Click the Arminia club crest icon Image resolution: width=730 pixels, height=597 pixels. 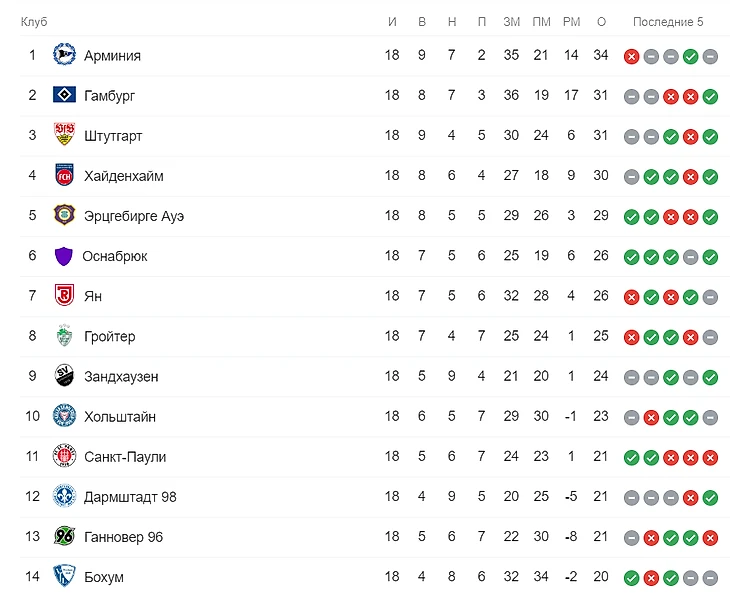tap(64, 56)
